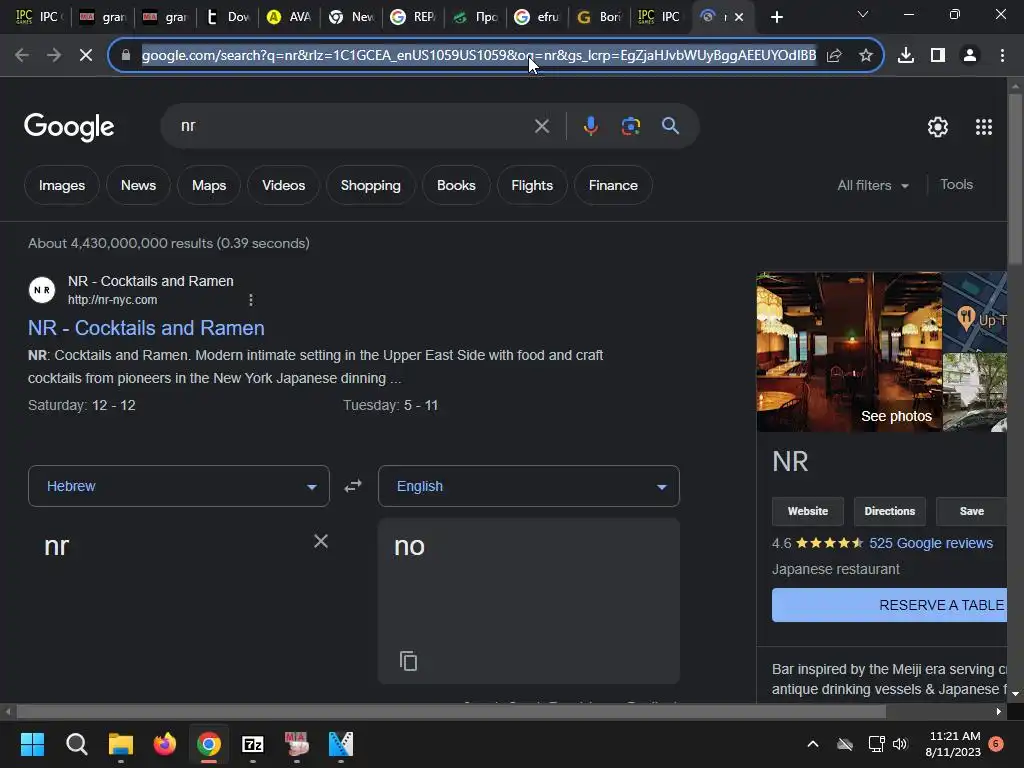1024x768 pixels.
Task: View secure site info lock icon
Action: 126,56
